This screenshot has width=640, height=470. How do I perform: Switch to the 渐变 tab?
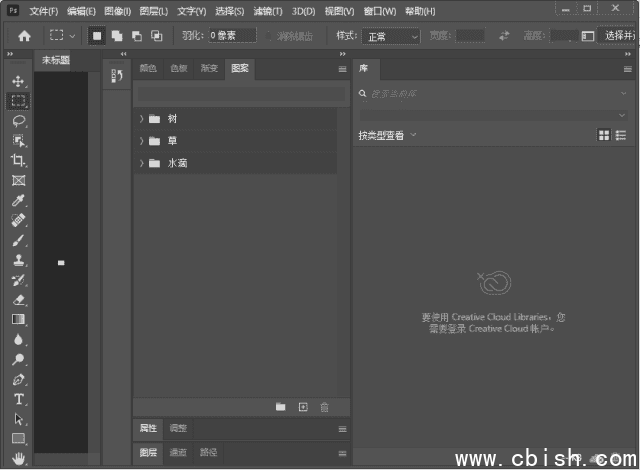coord(209,68)
